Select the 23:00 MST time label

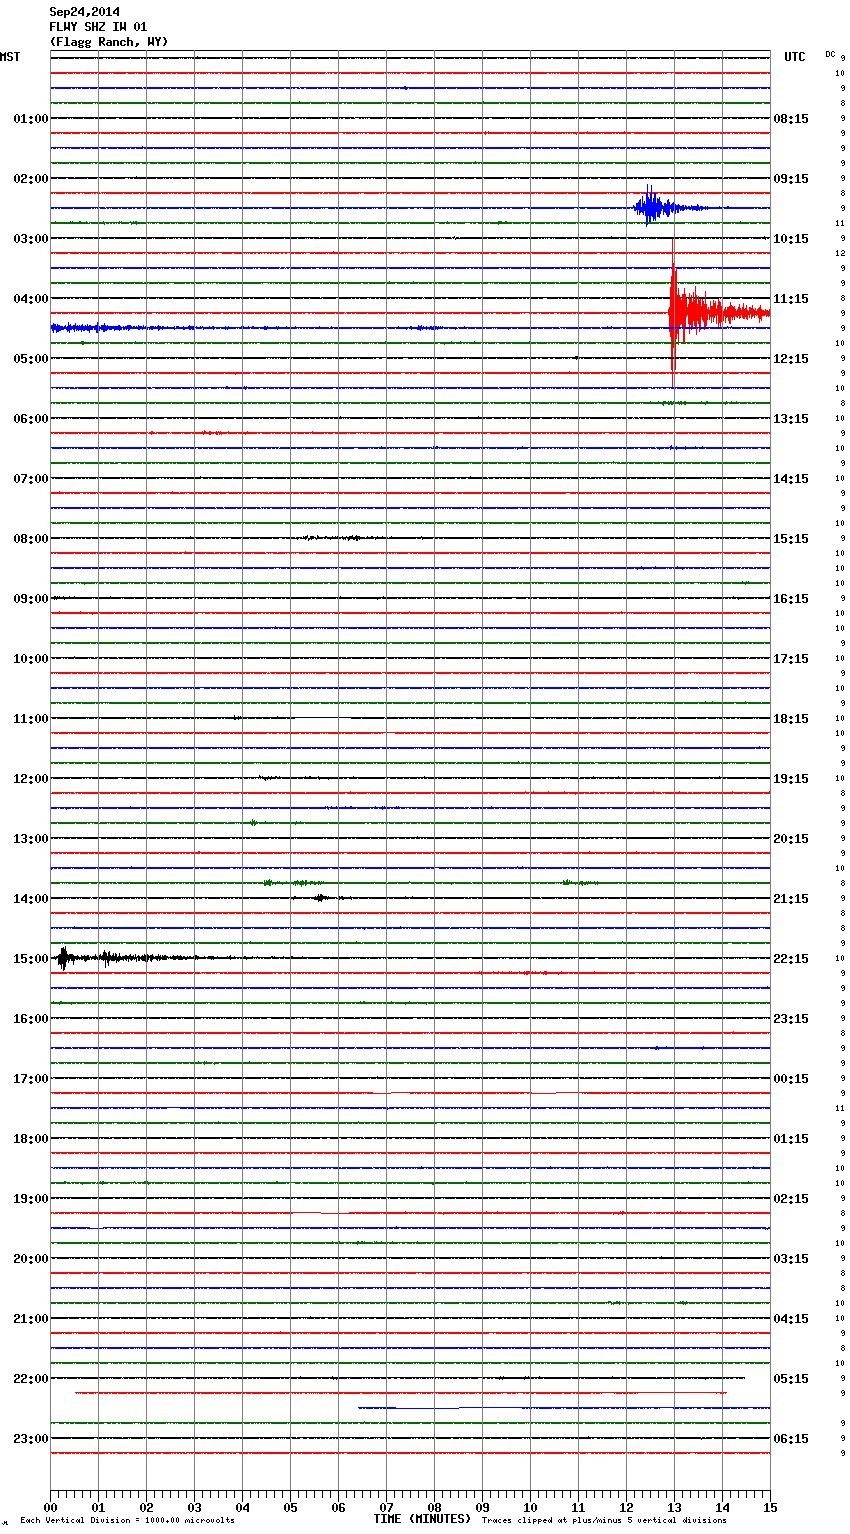pos(30,1439)
